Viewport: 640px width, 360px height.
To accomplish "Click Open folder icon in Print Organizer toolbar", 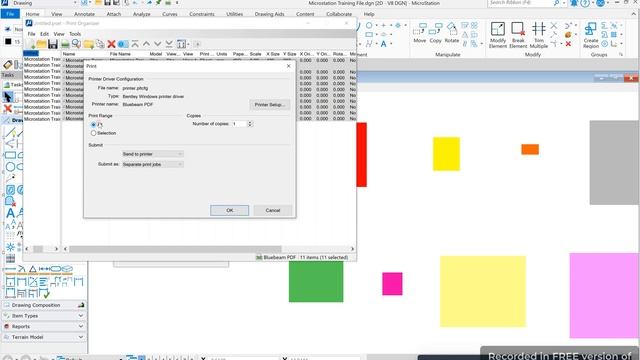I will 41,44.
